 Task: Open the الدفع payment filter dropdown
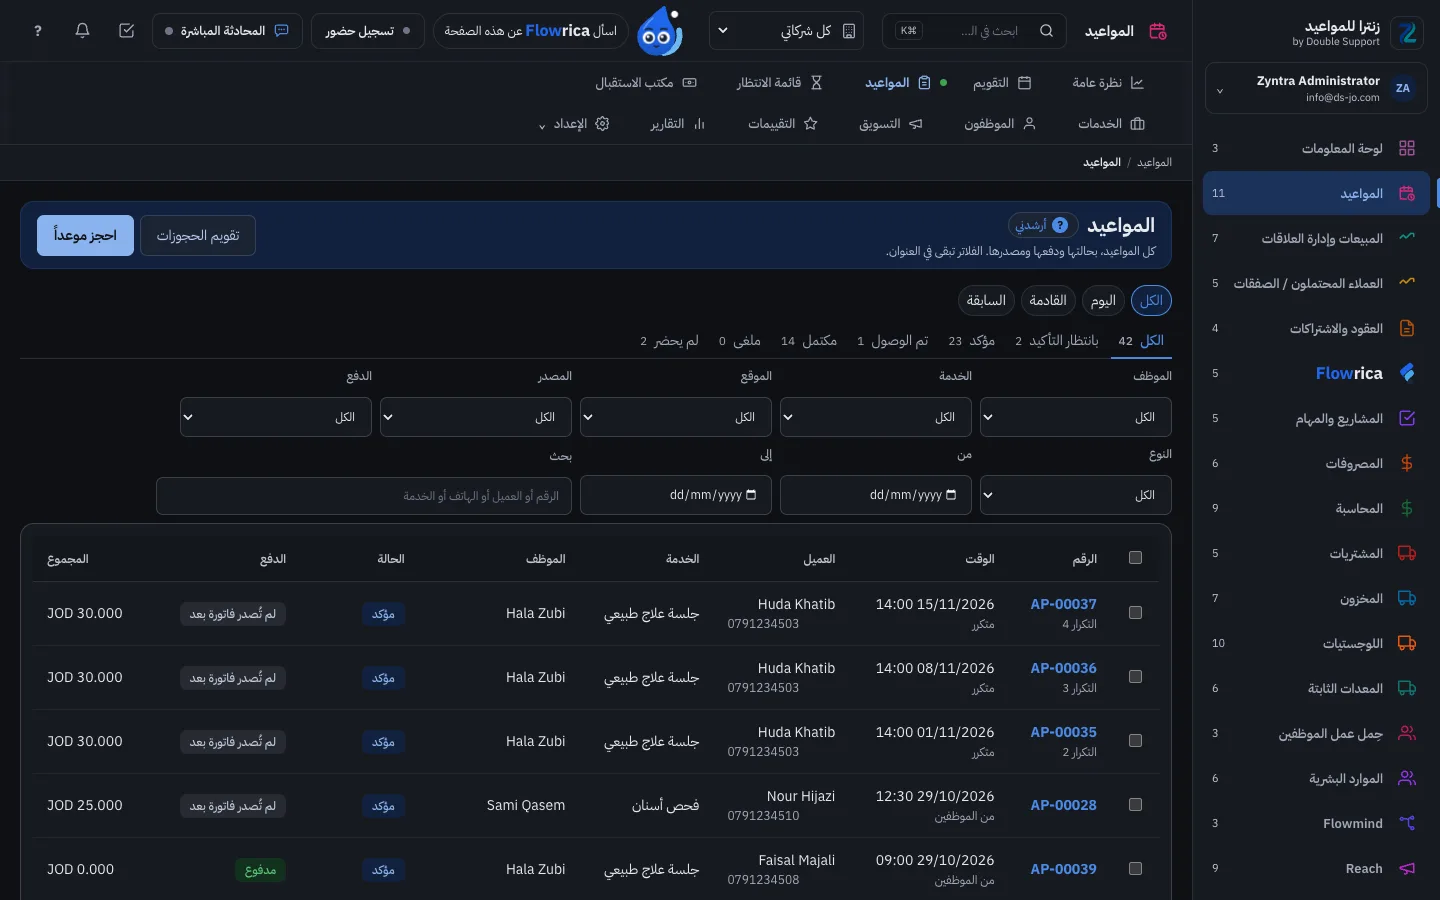pyautogui.click(x=276, y=417)
